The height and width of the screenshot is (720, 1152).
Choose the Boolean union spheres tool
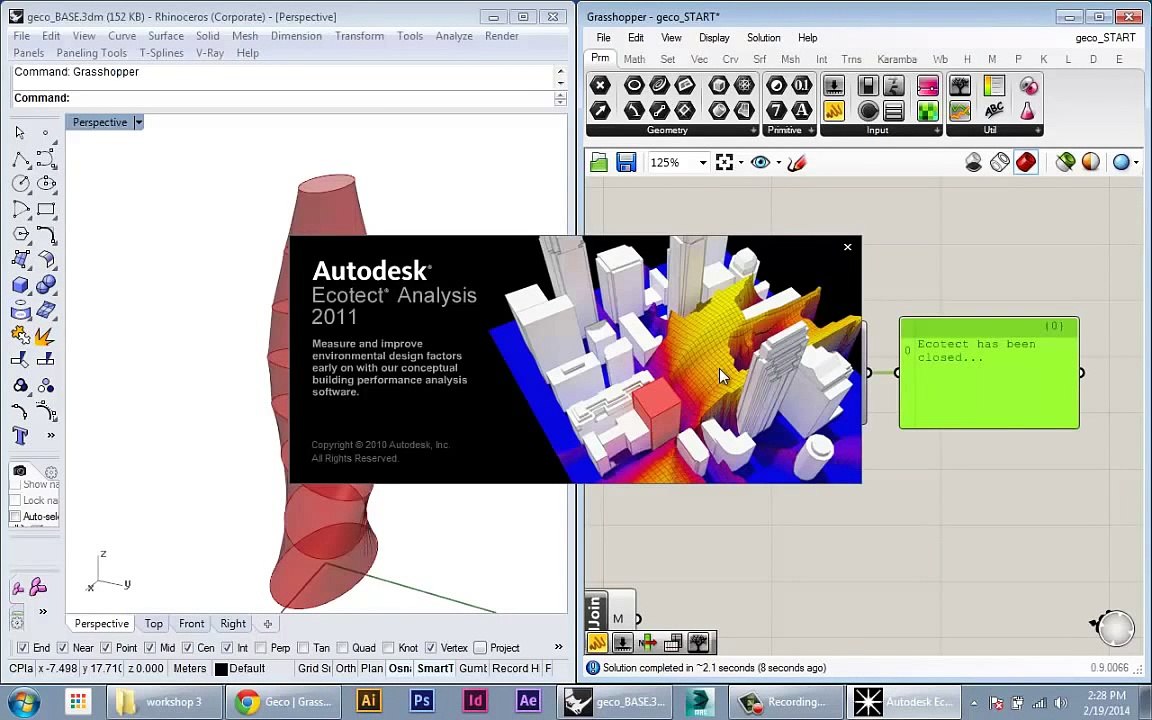point(46,284)
